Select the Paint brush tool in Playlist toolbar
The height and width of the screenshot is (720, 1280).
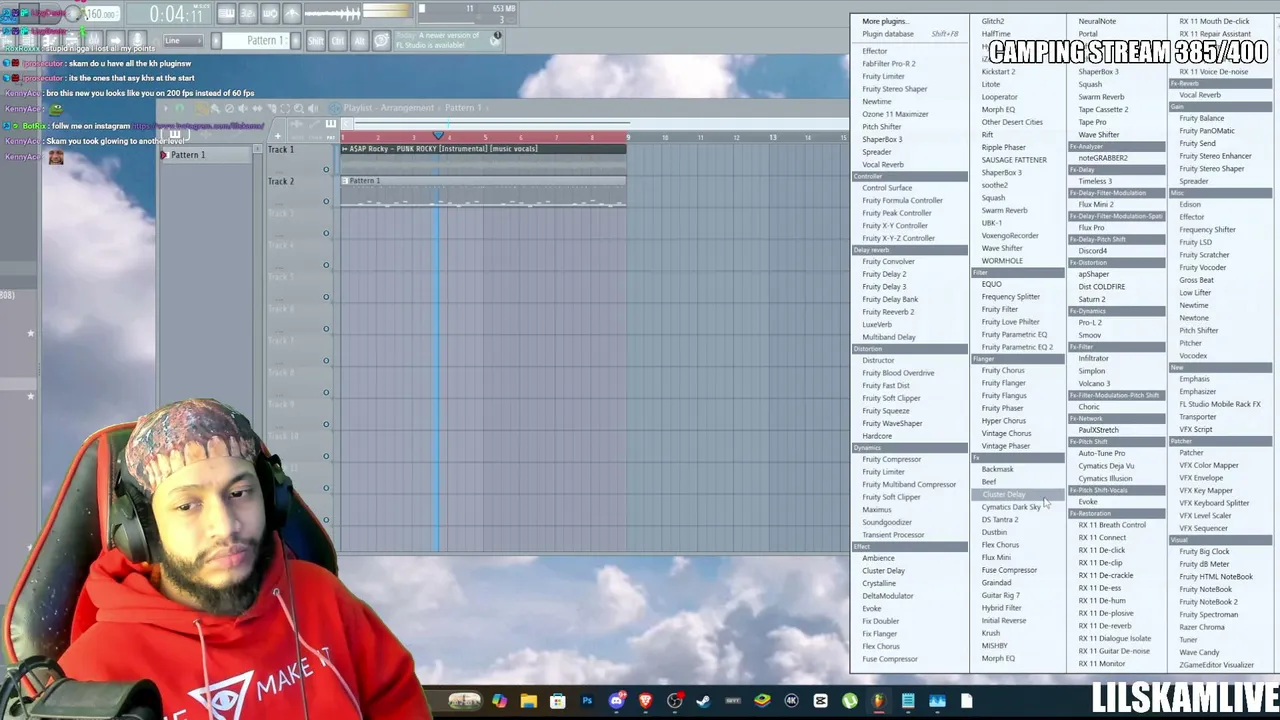tap(214, 108)
